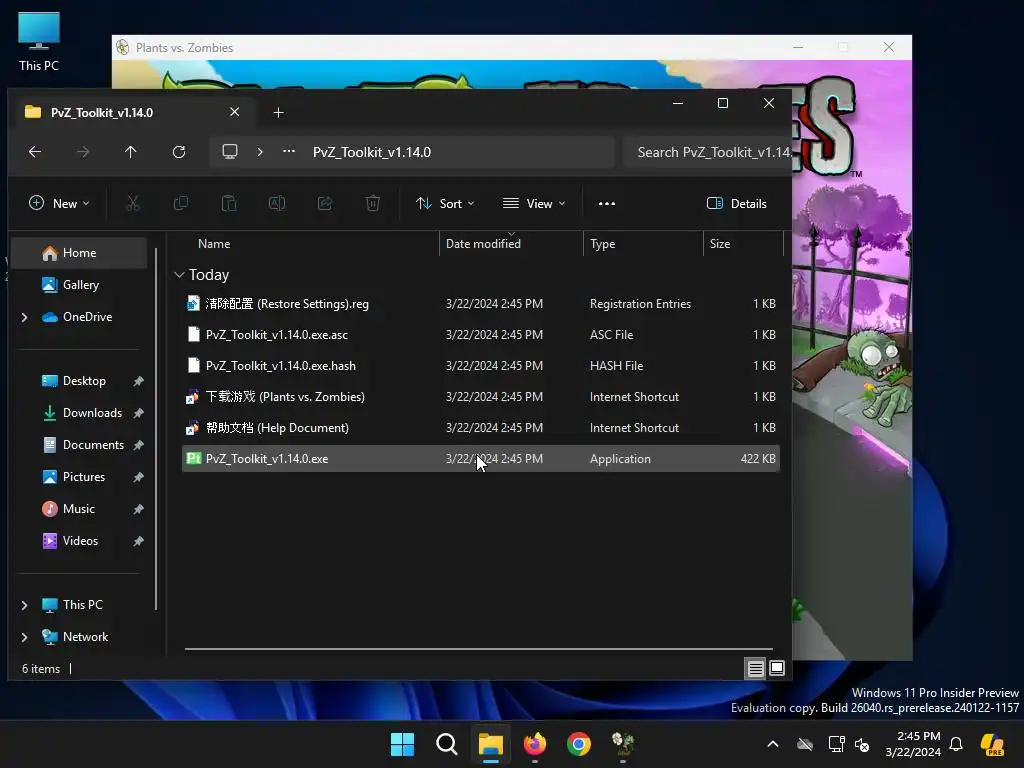Select the PvZ_Toolkit_v1.14.0.exe application
Viewport: 1024px width, 768px height.
pyautogui.click(x=481, y=458)
